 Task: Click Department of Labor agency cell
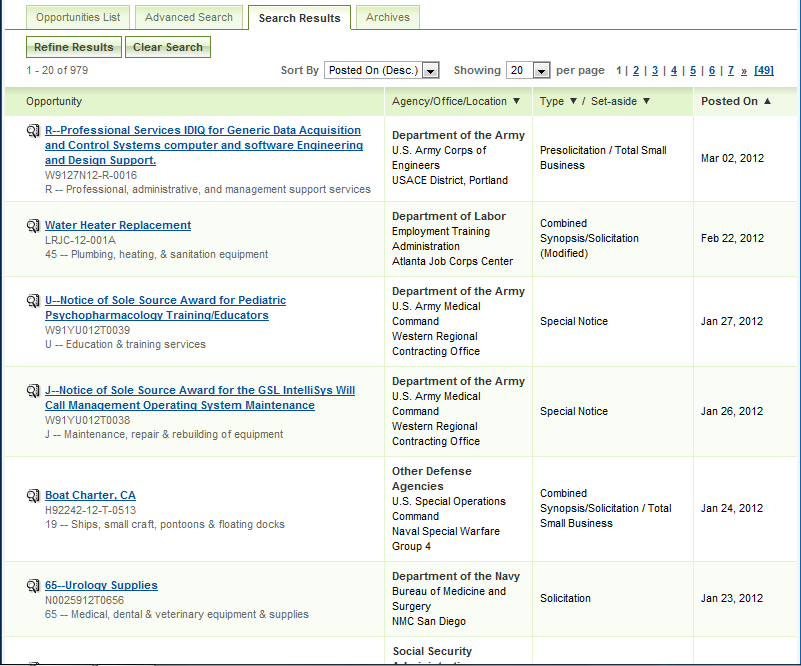click(458, 239)
